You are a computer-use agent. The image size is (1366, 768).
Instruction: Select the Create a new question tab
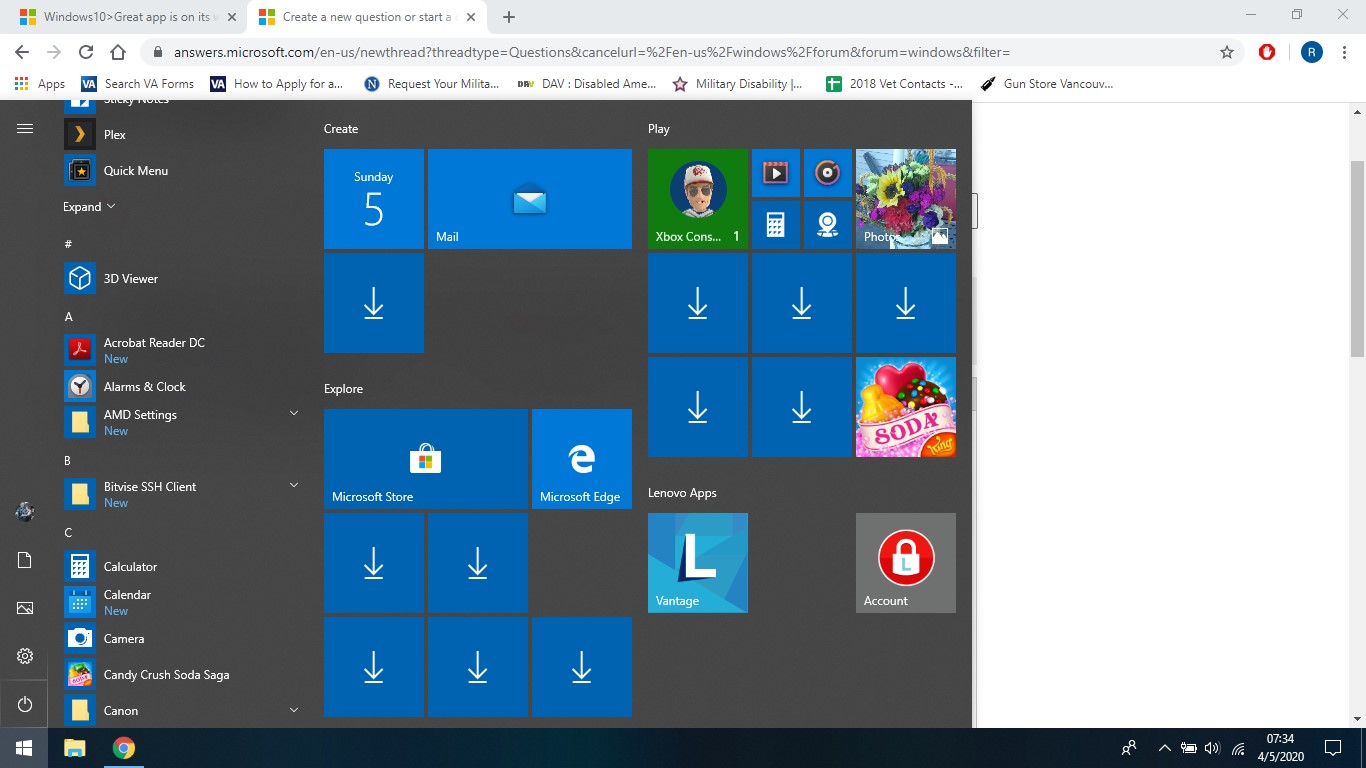pos(366,17)
